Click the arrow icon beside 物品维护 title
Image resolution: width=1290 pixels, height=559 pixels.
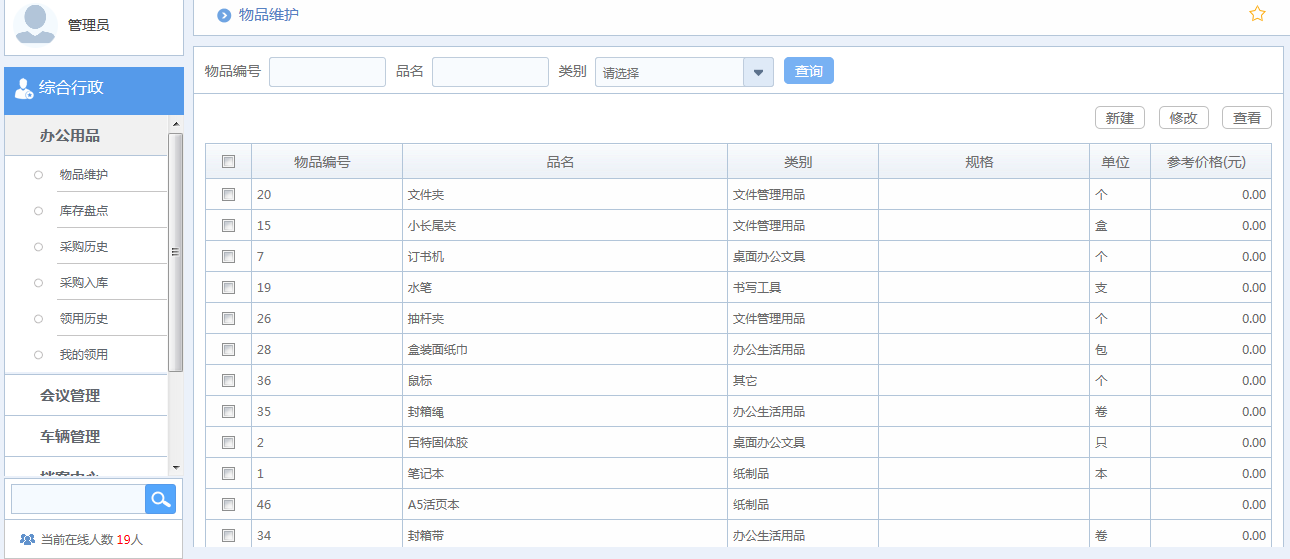pyautogui.click(x=224, y=15)
